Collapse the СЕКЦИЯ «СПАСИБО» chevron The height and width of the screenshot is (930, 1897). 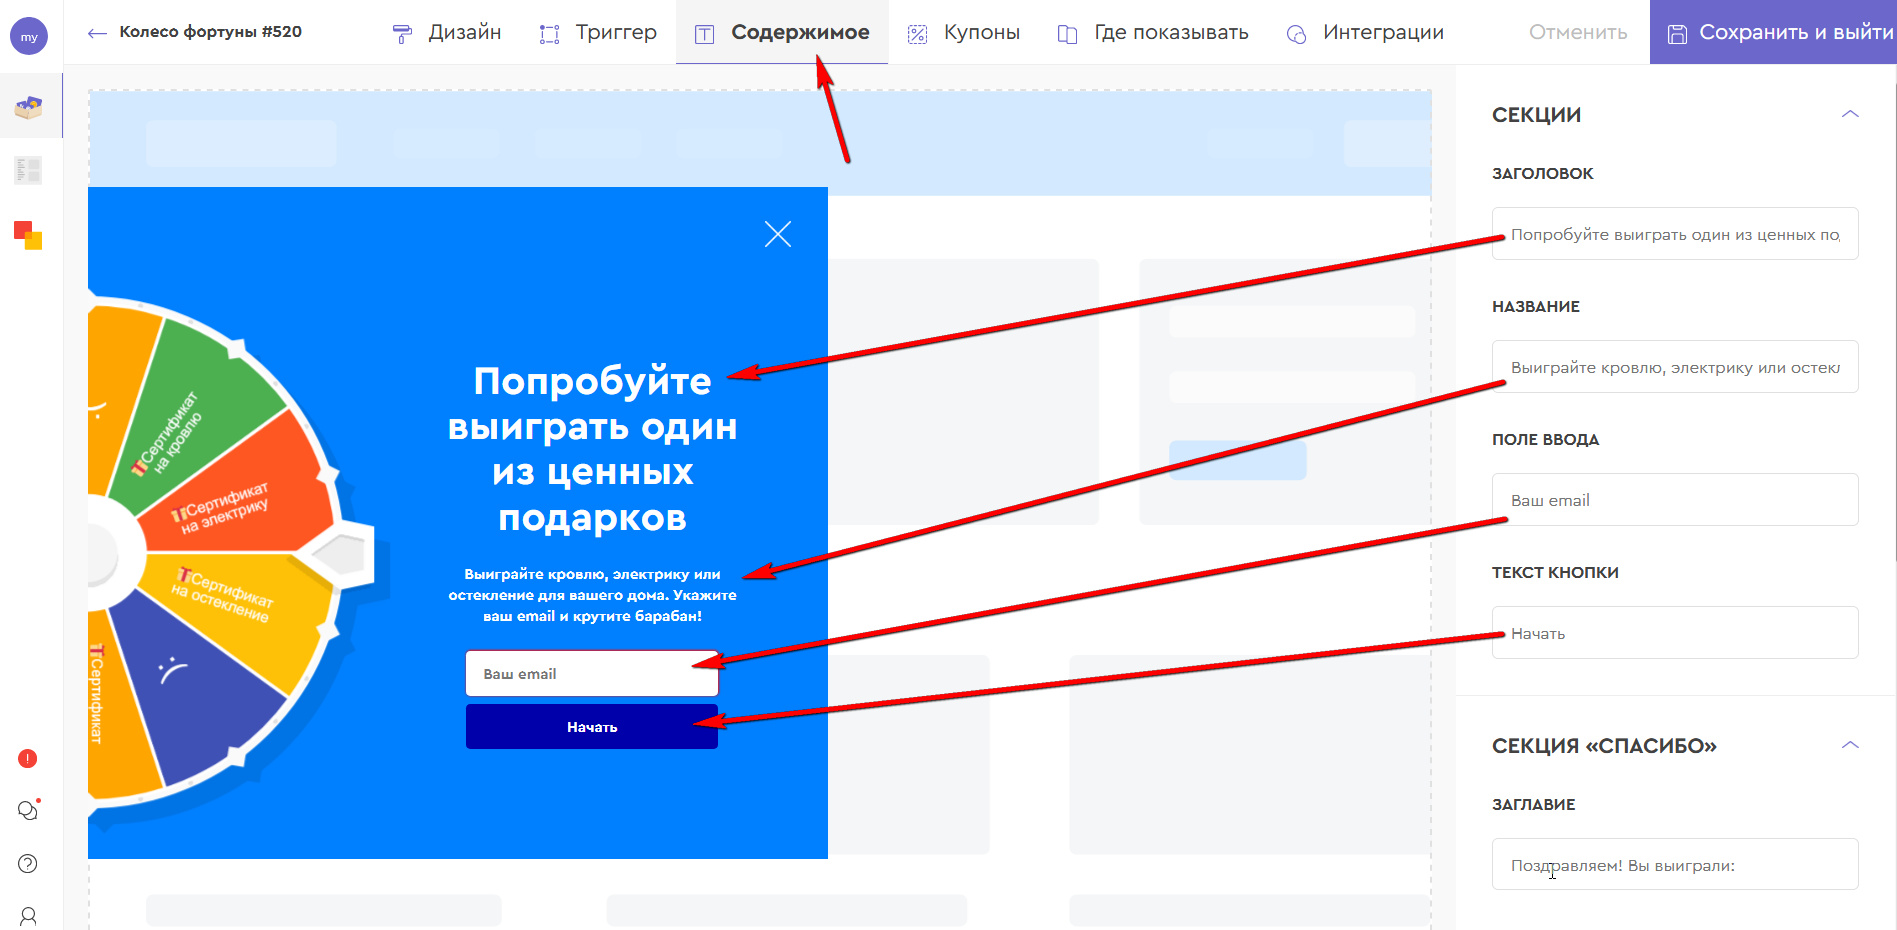tap(1850, 745)
